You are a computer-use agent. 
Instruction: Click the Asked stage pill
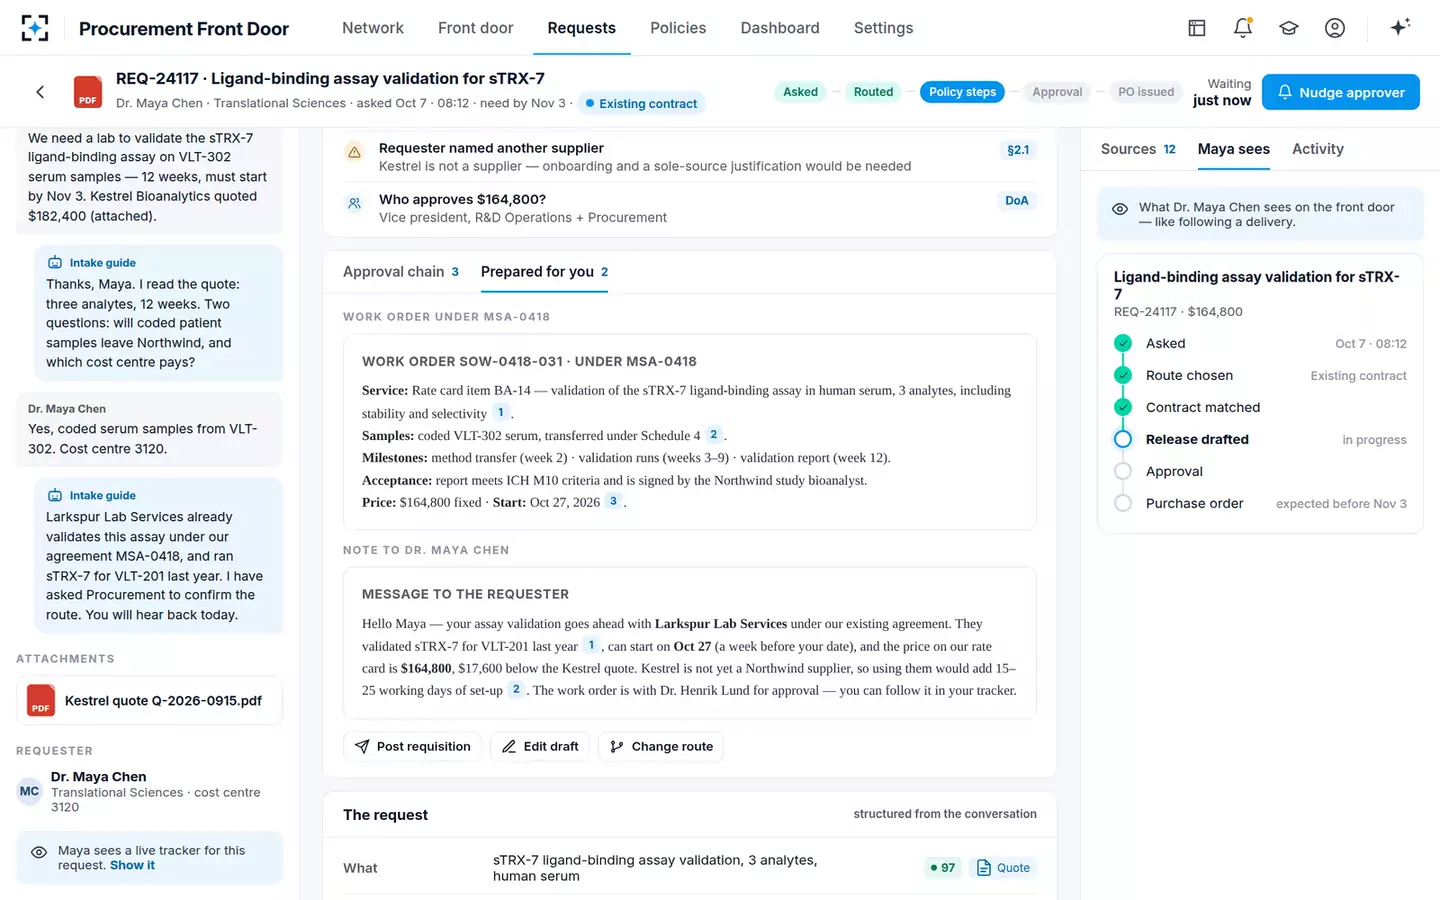pos(800,92)
